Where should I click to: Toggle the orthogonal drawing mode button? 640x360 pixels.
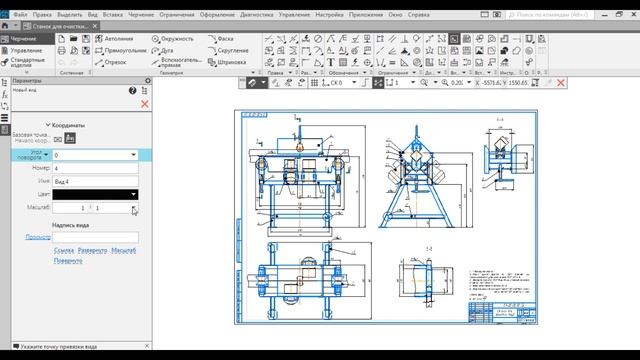click(x=365, y=83)
